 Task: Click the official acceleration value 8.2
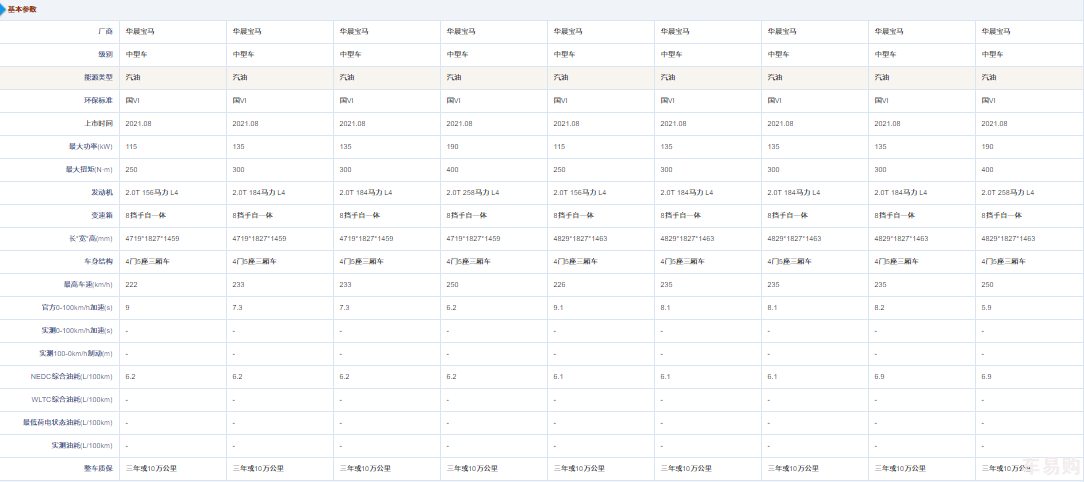click(879, 308)
